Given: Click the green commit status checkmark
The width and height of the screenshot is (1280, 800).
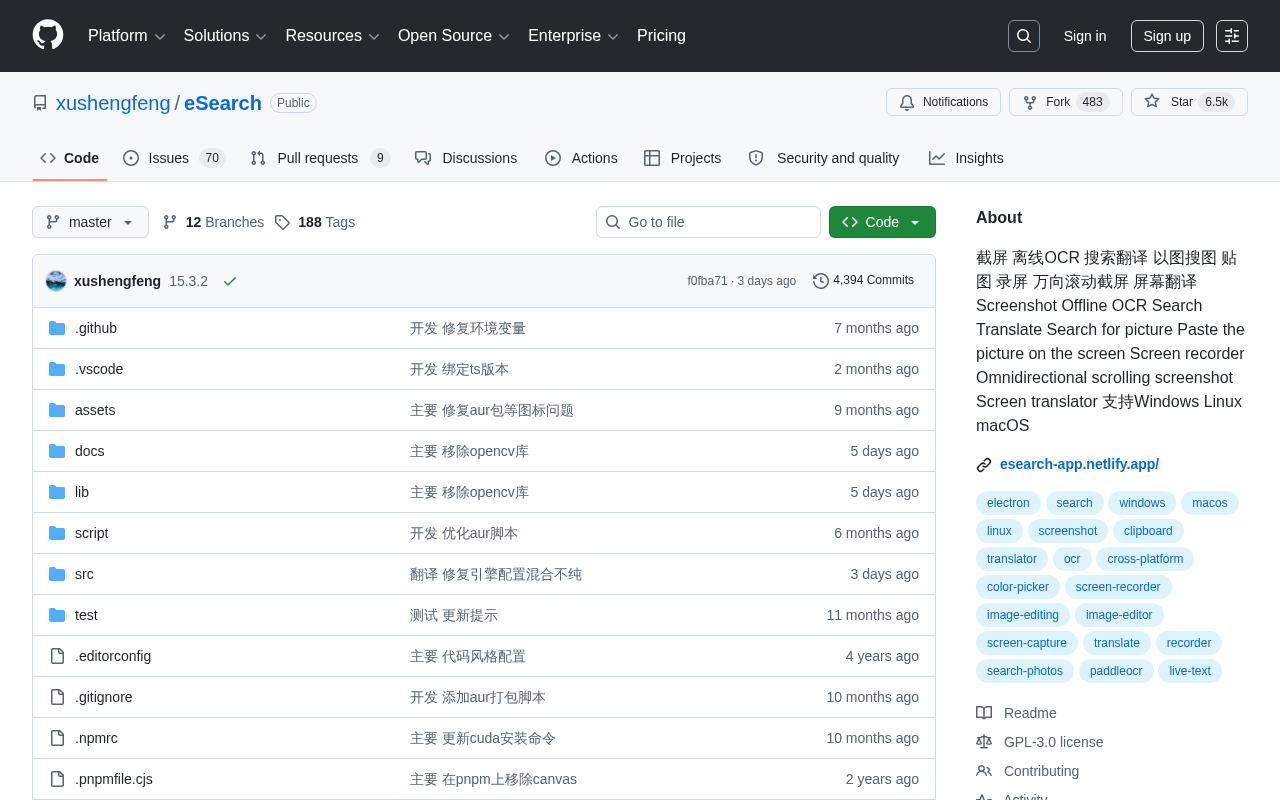Looking at the screenshot, I should [x=230, y=281].
